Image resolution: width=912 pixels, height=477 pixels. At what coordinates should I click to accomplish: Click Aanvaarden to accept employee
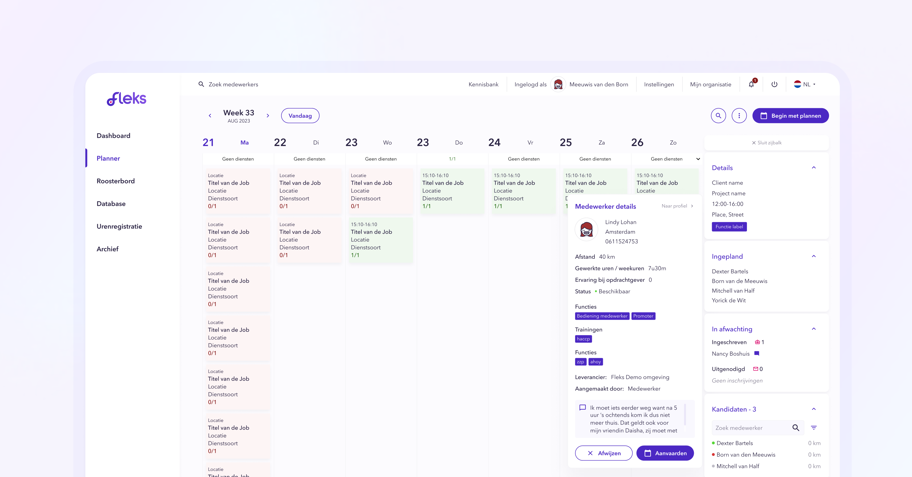[665, 453]
